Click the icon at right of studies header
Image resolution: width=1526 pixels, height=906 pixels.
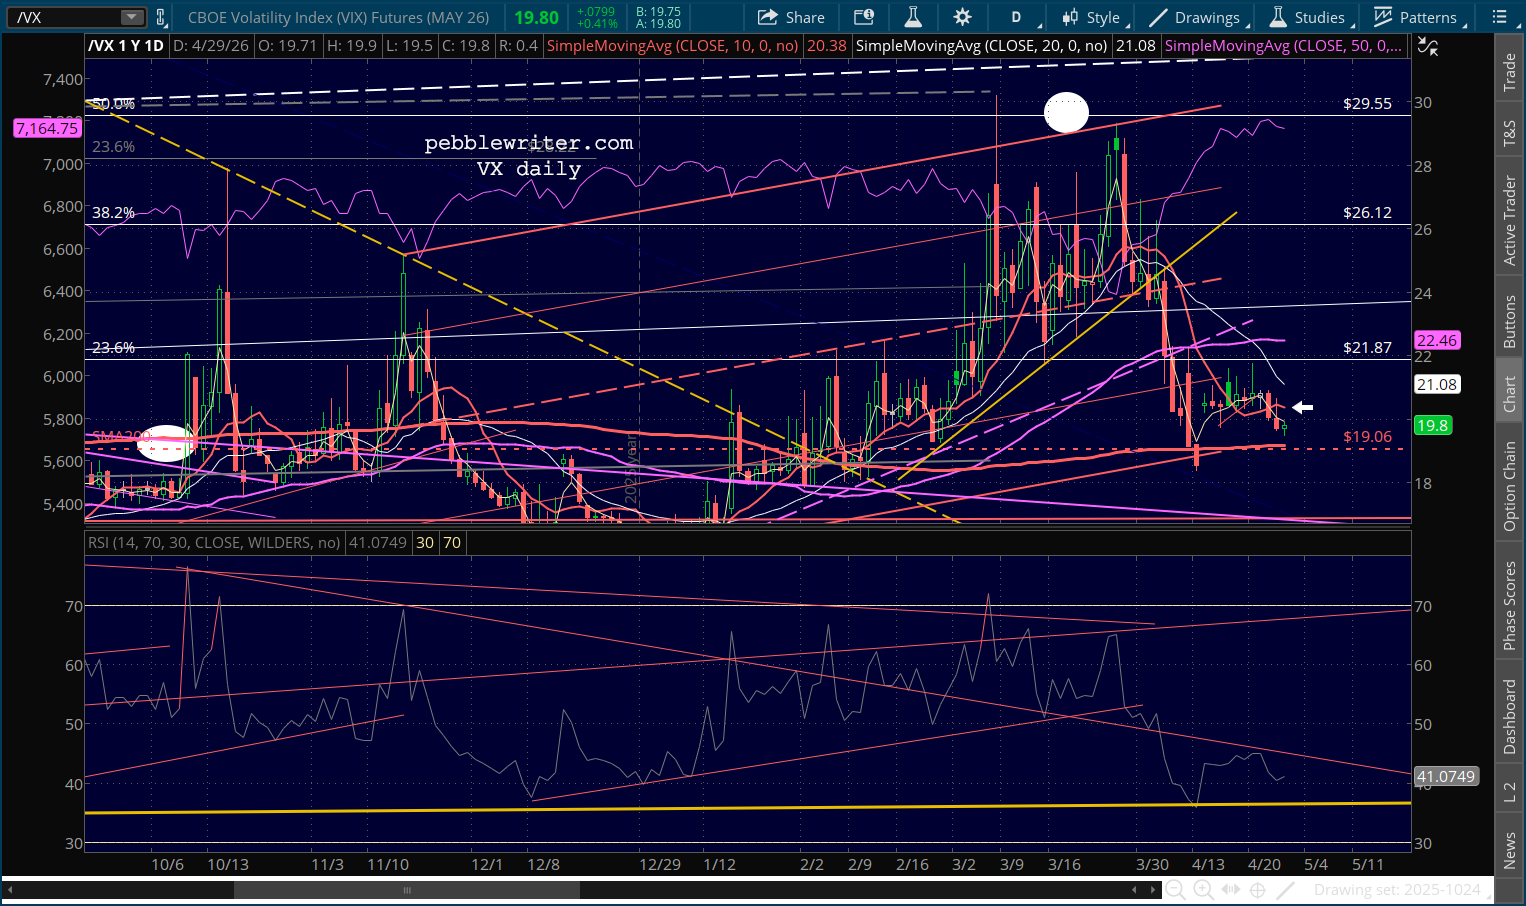coord(1428,46)
